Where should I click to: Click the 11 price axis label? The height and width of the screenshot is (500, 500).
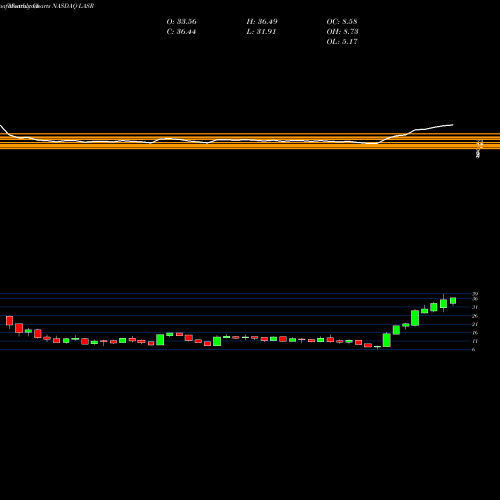click(475, 341)
